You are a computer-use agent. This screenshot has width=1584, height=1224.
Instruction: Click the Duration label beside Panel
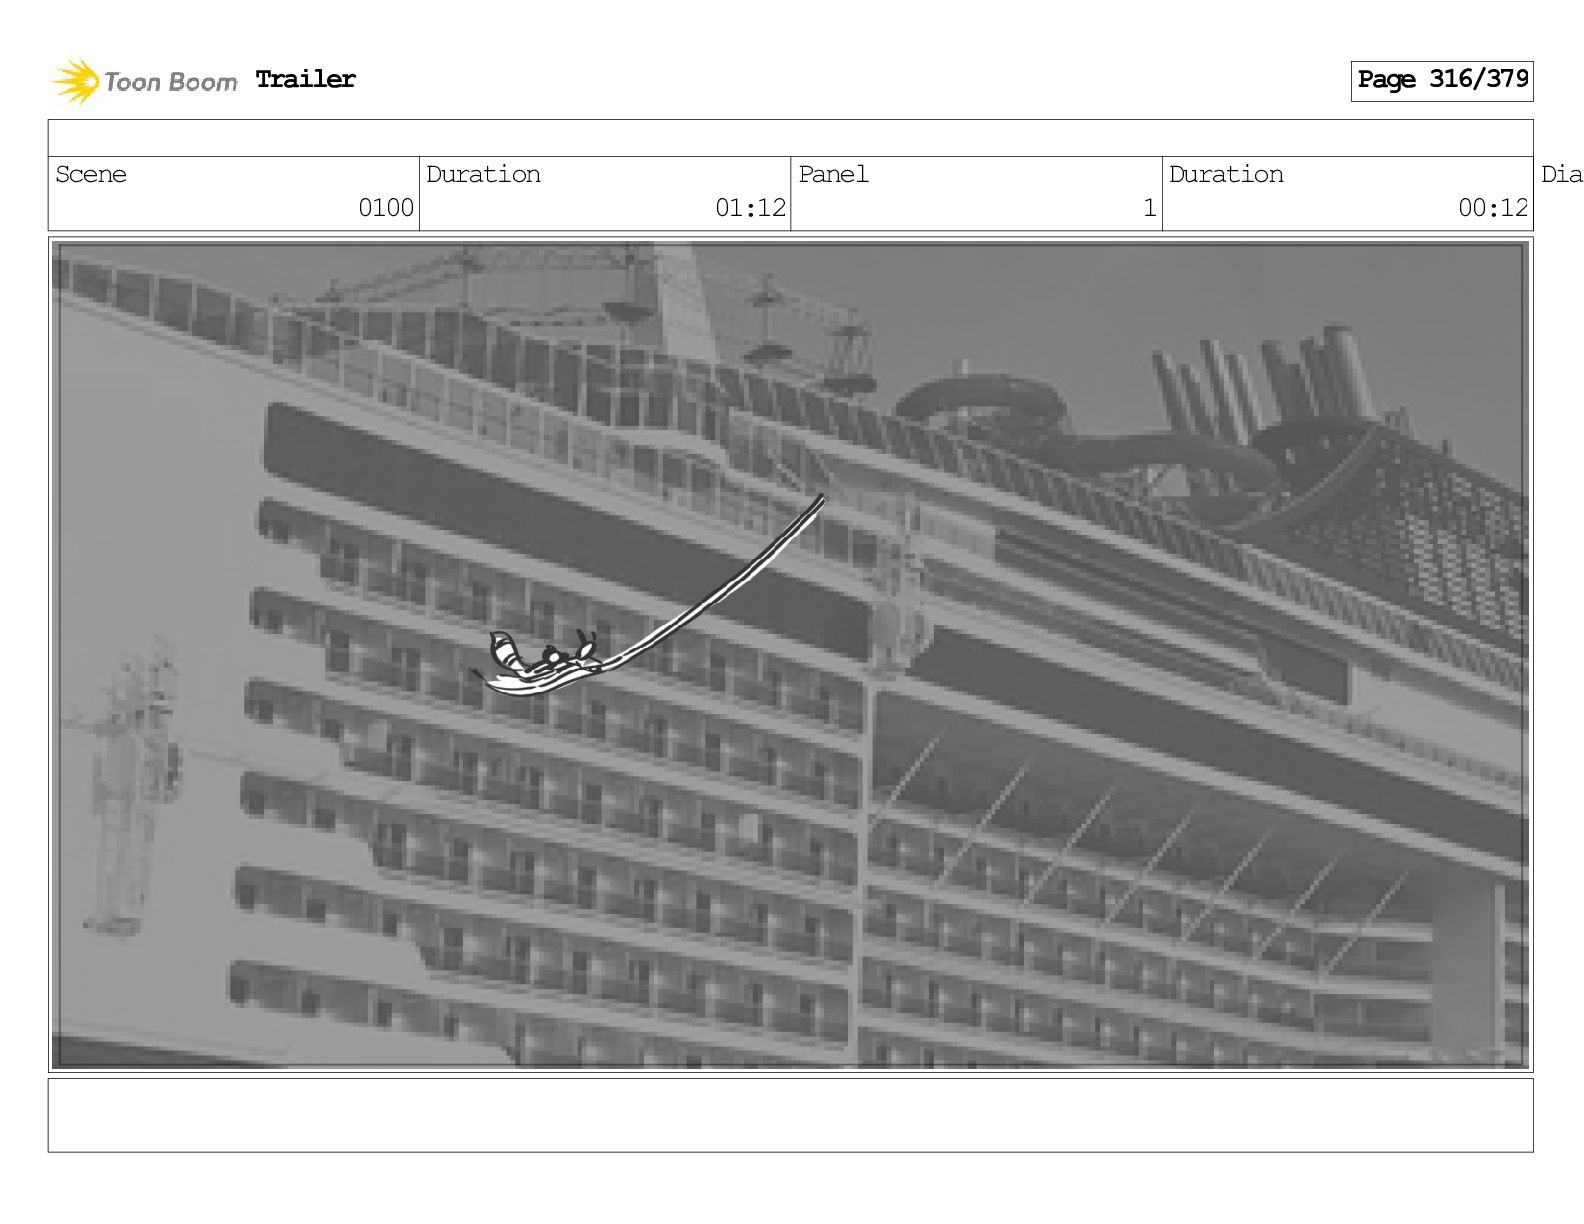pyautogui.click(x=1226, y=174)
